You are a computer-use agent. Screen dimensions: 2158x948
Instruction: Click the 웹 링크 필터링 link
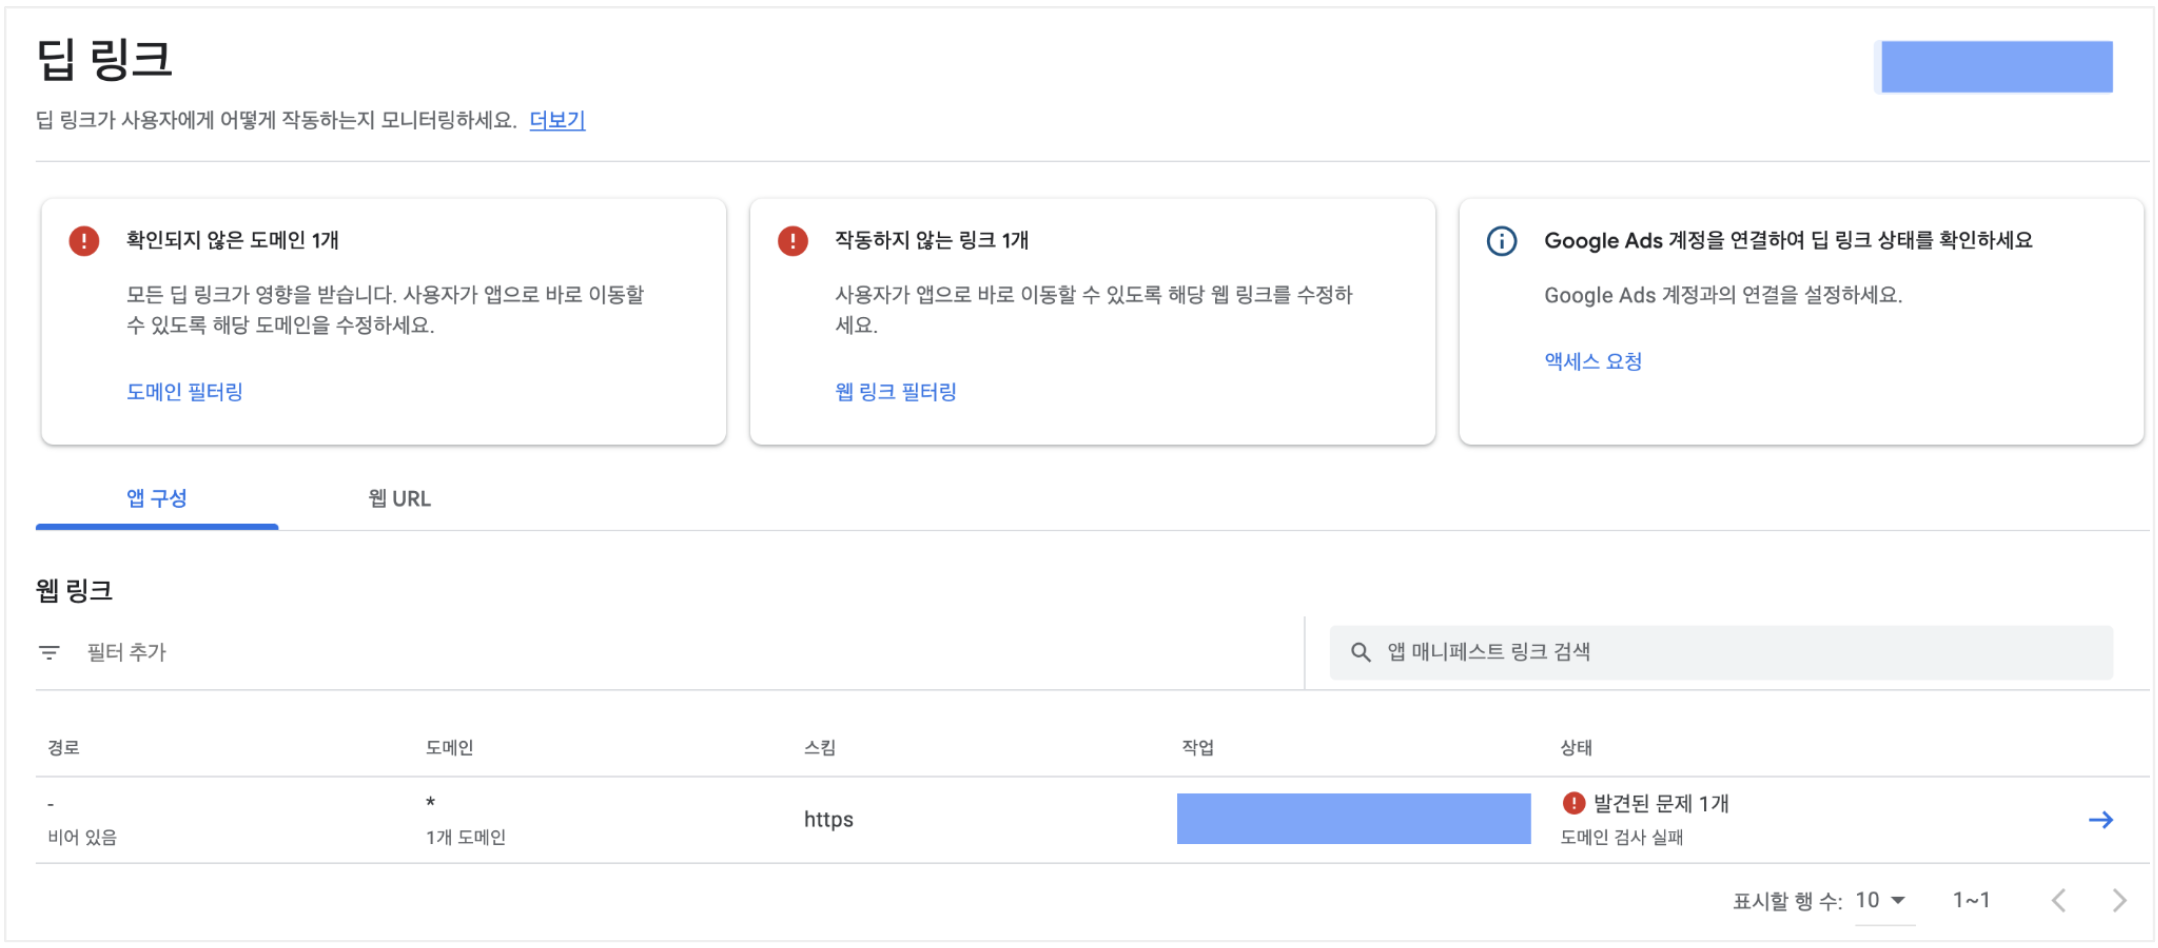[x=896, y=392]
